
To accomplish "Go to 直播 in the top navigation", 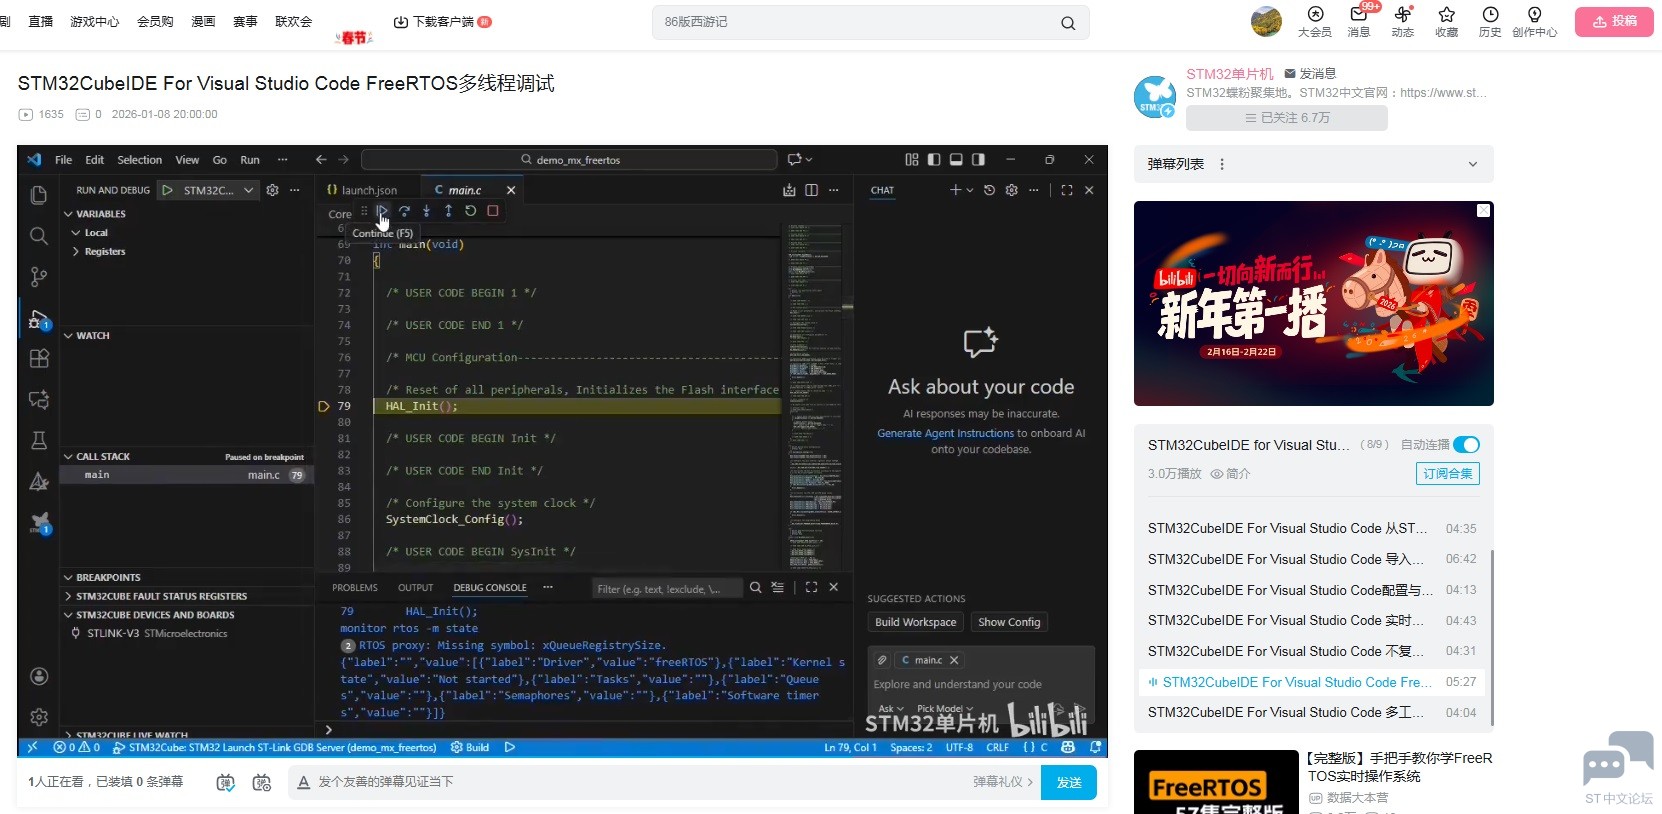I will click(41, 22).
